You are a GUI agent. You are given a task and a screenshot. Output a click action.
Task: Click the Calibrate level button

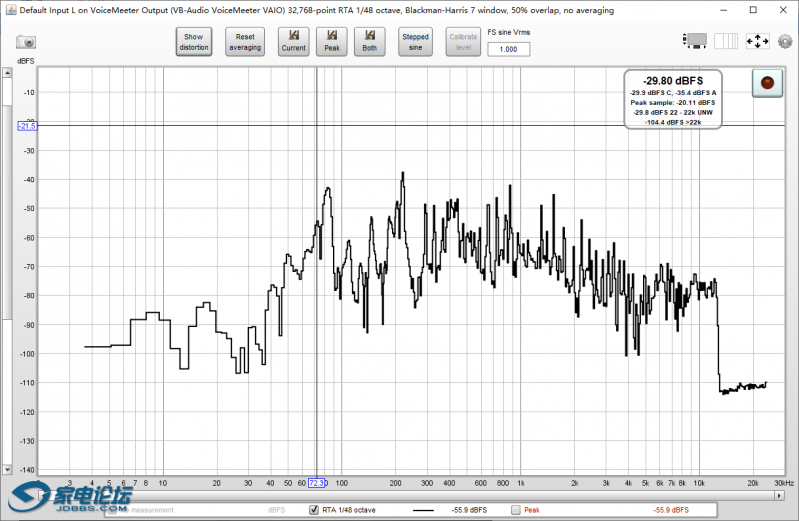[463, 41]
